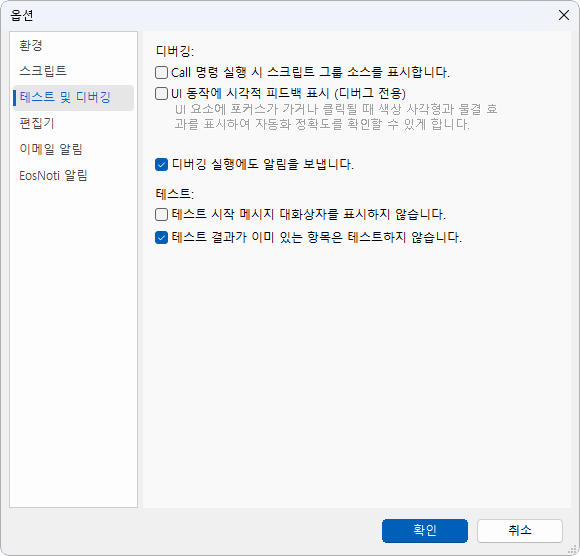This screenshot has height=556, width=580.
Task: Open the 환경 options category
Action: tap(73, 46)
